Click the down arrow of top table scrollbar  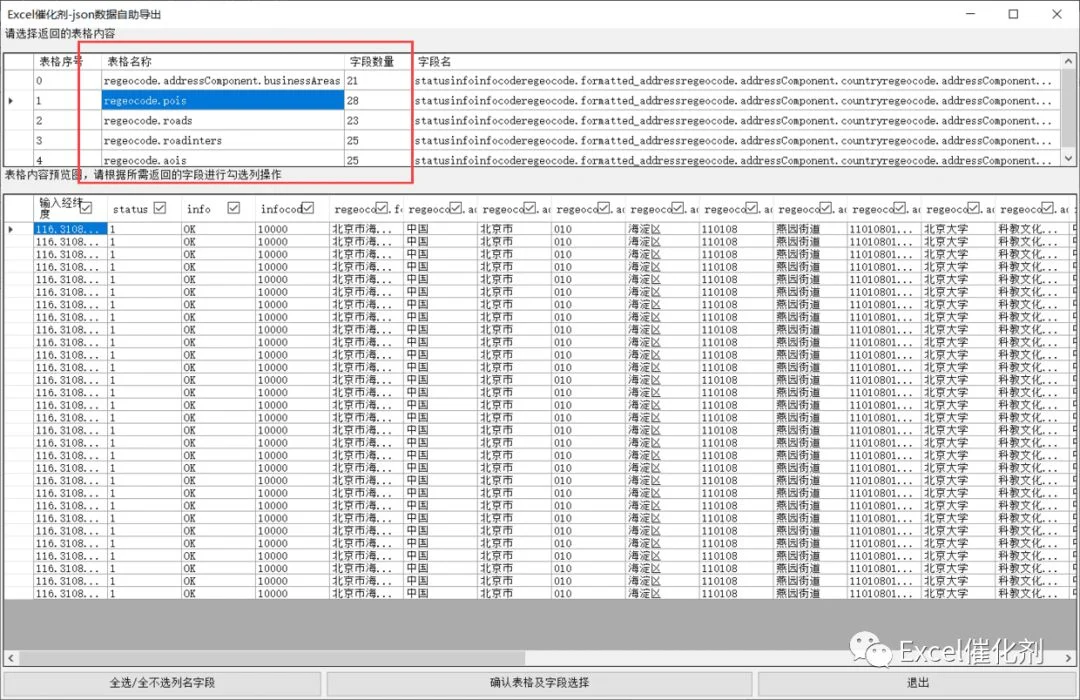click(1069, 158)
